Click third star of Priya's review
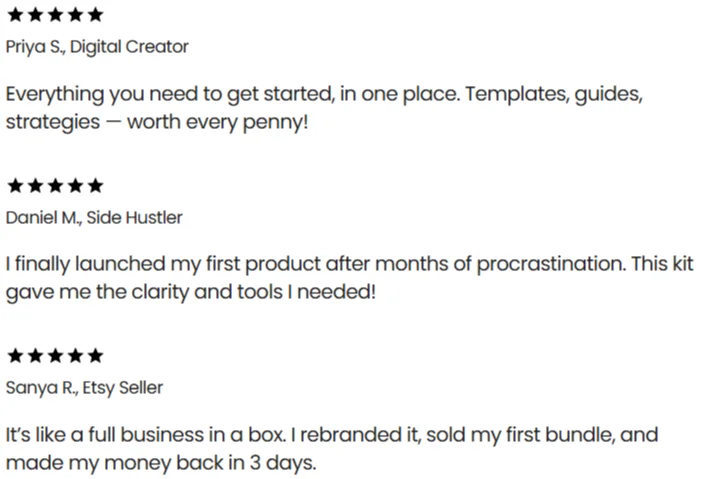 (55, 15)
